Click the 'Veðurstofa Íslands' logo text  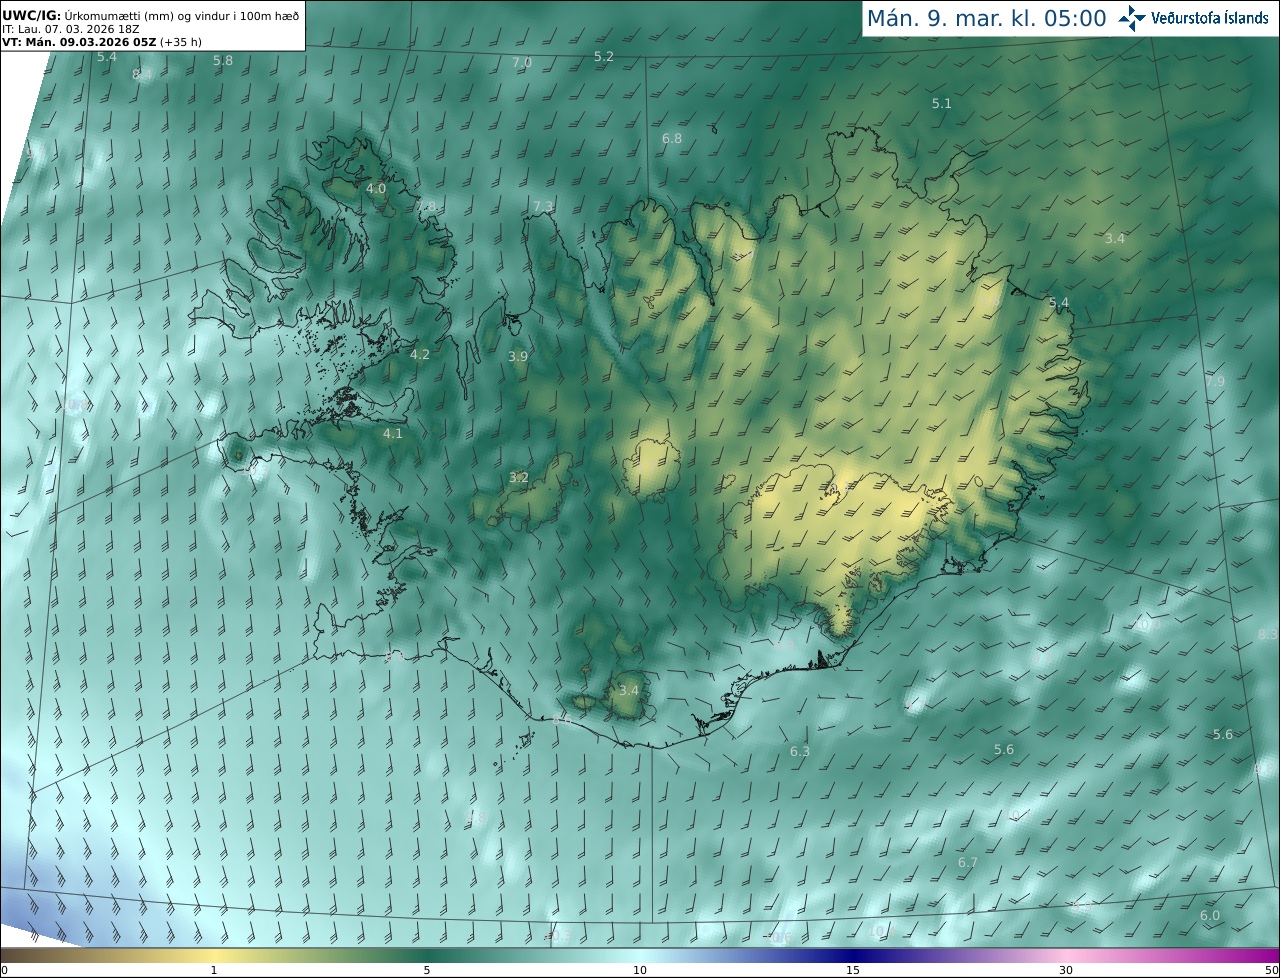pos(1210,18)
